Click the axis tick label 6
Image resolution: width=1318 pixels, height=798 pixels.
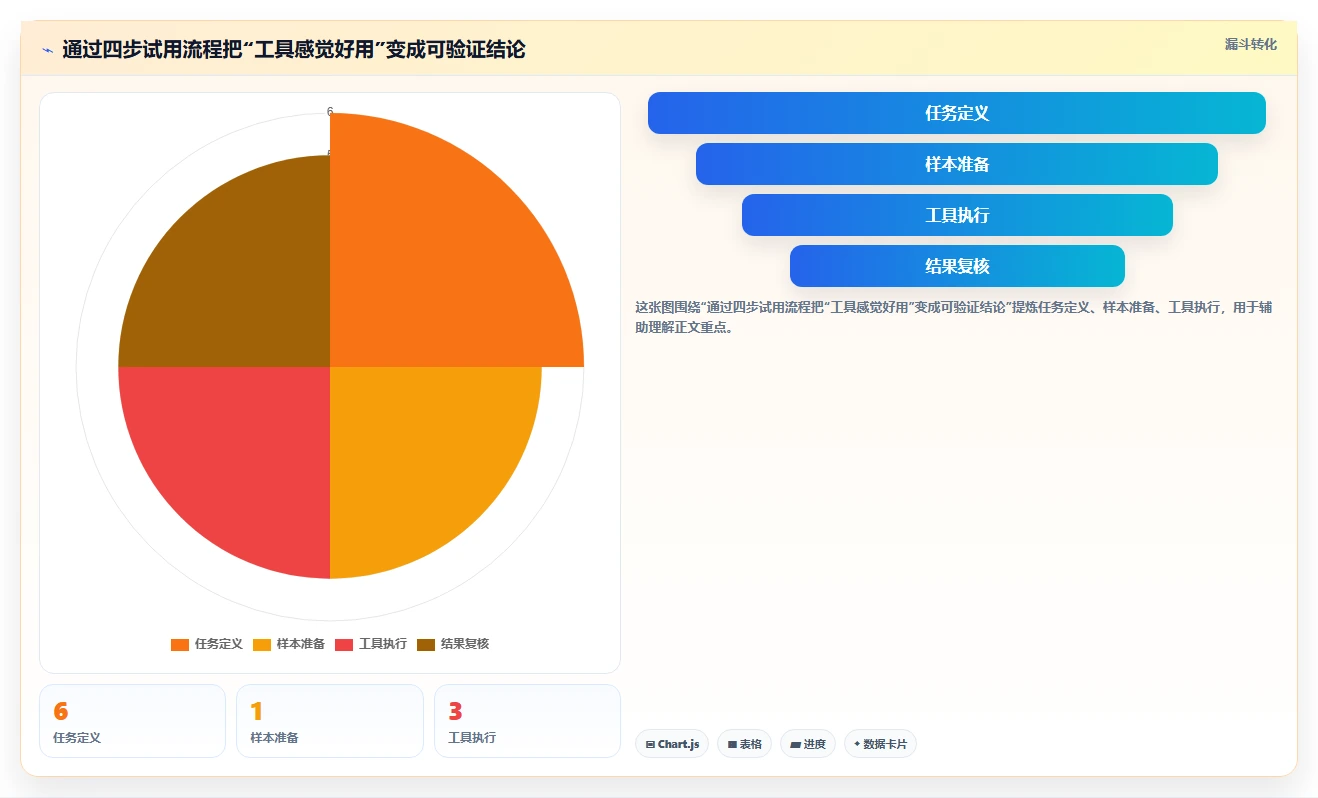[330, 112]
